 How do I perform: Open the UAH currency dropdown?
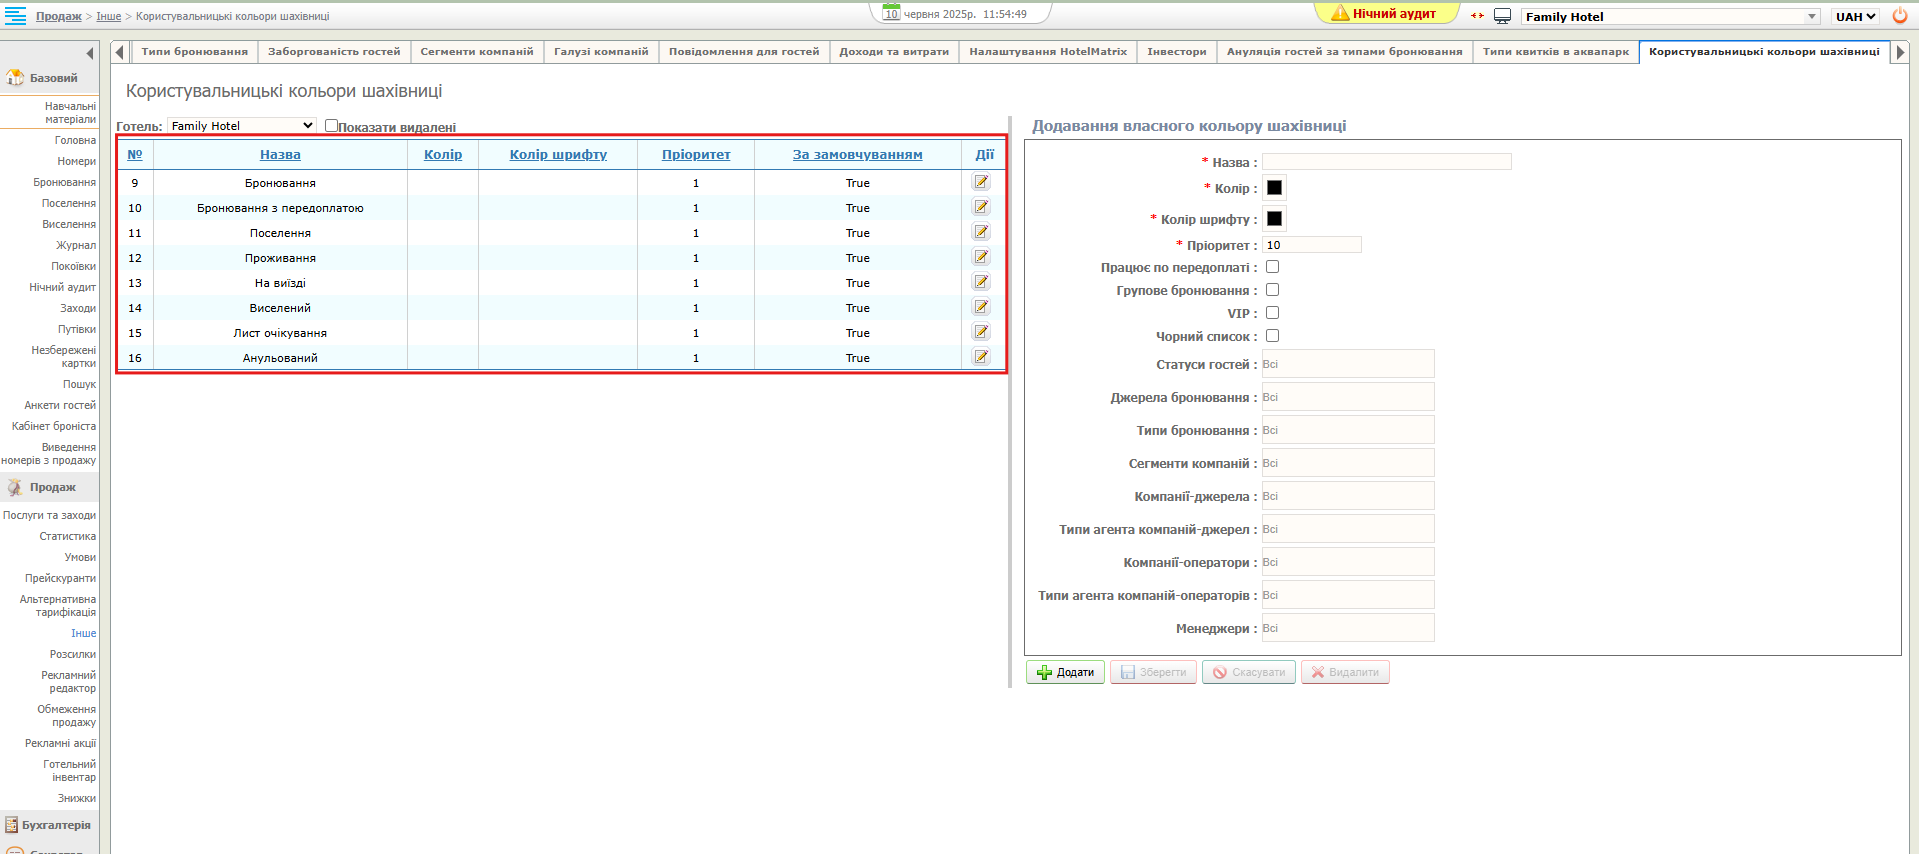(x=1855, y=16)
